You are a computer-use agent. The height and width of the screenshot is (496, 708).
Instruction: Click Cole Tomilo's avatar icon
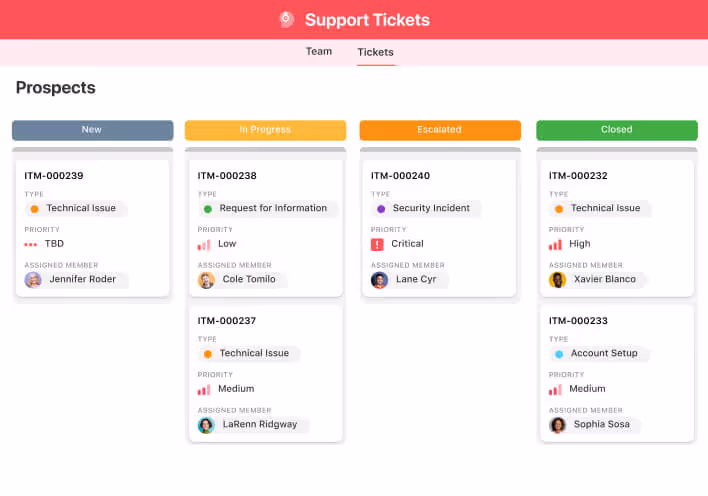pyautogui.click(x=207, y=280)
